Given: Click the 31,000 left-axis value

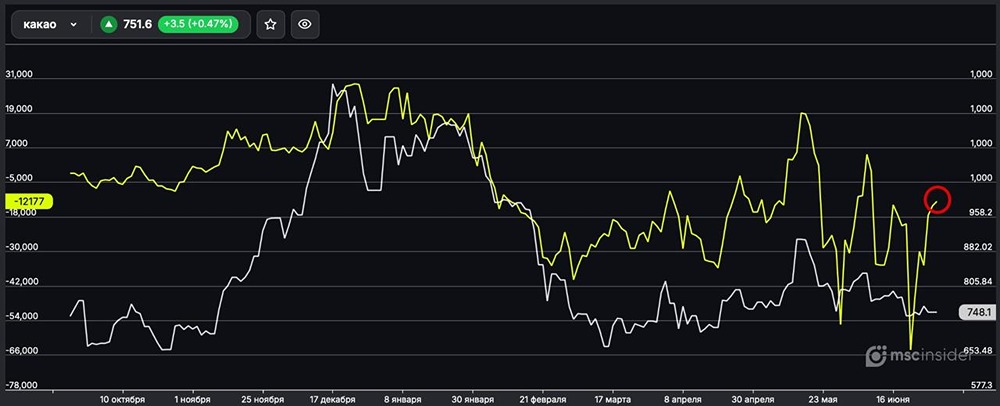Looking at the screenshot, I should [20, 75].
